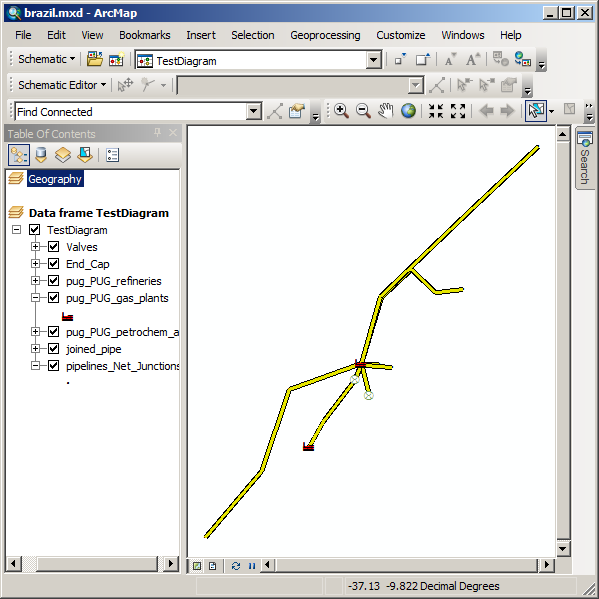Click List By Drawing Order icon
The height and width of the screenshot is (599, 599).
pyautogui.click(x=19, y=155)
